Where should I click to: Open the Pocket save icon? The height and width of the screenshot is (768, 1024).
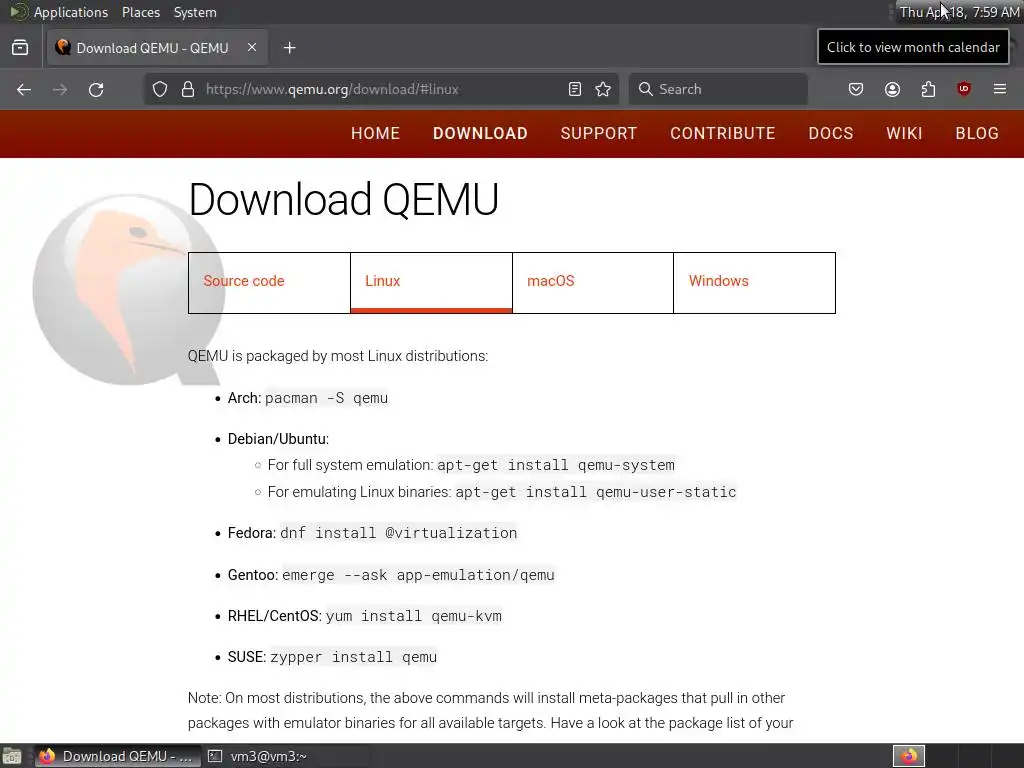856,89
